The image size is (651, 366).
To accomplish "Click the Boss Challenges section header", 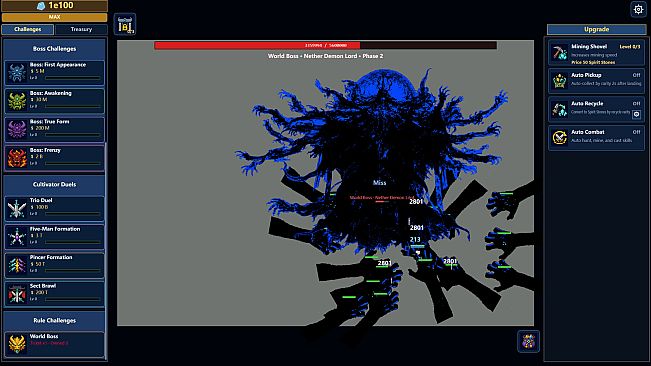I will [54, 49].
